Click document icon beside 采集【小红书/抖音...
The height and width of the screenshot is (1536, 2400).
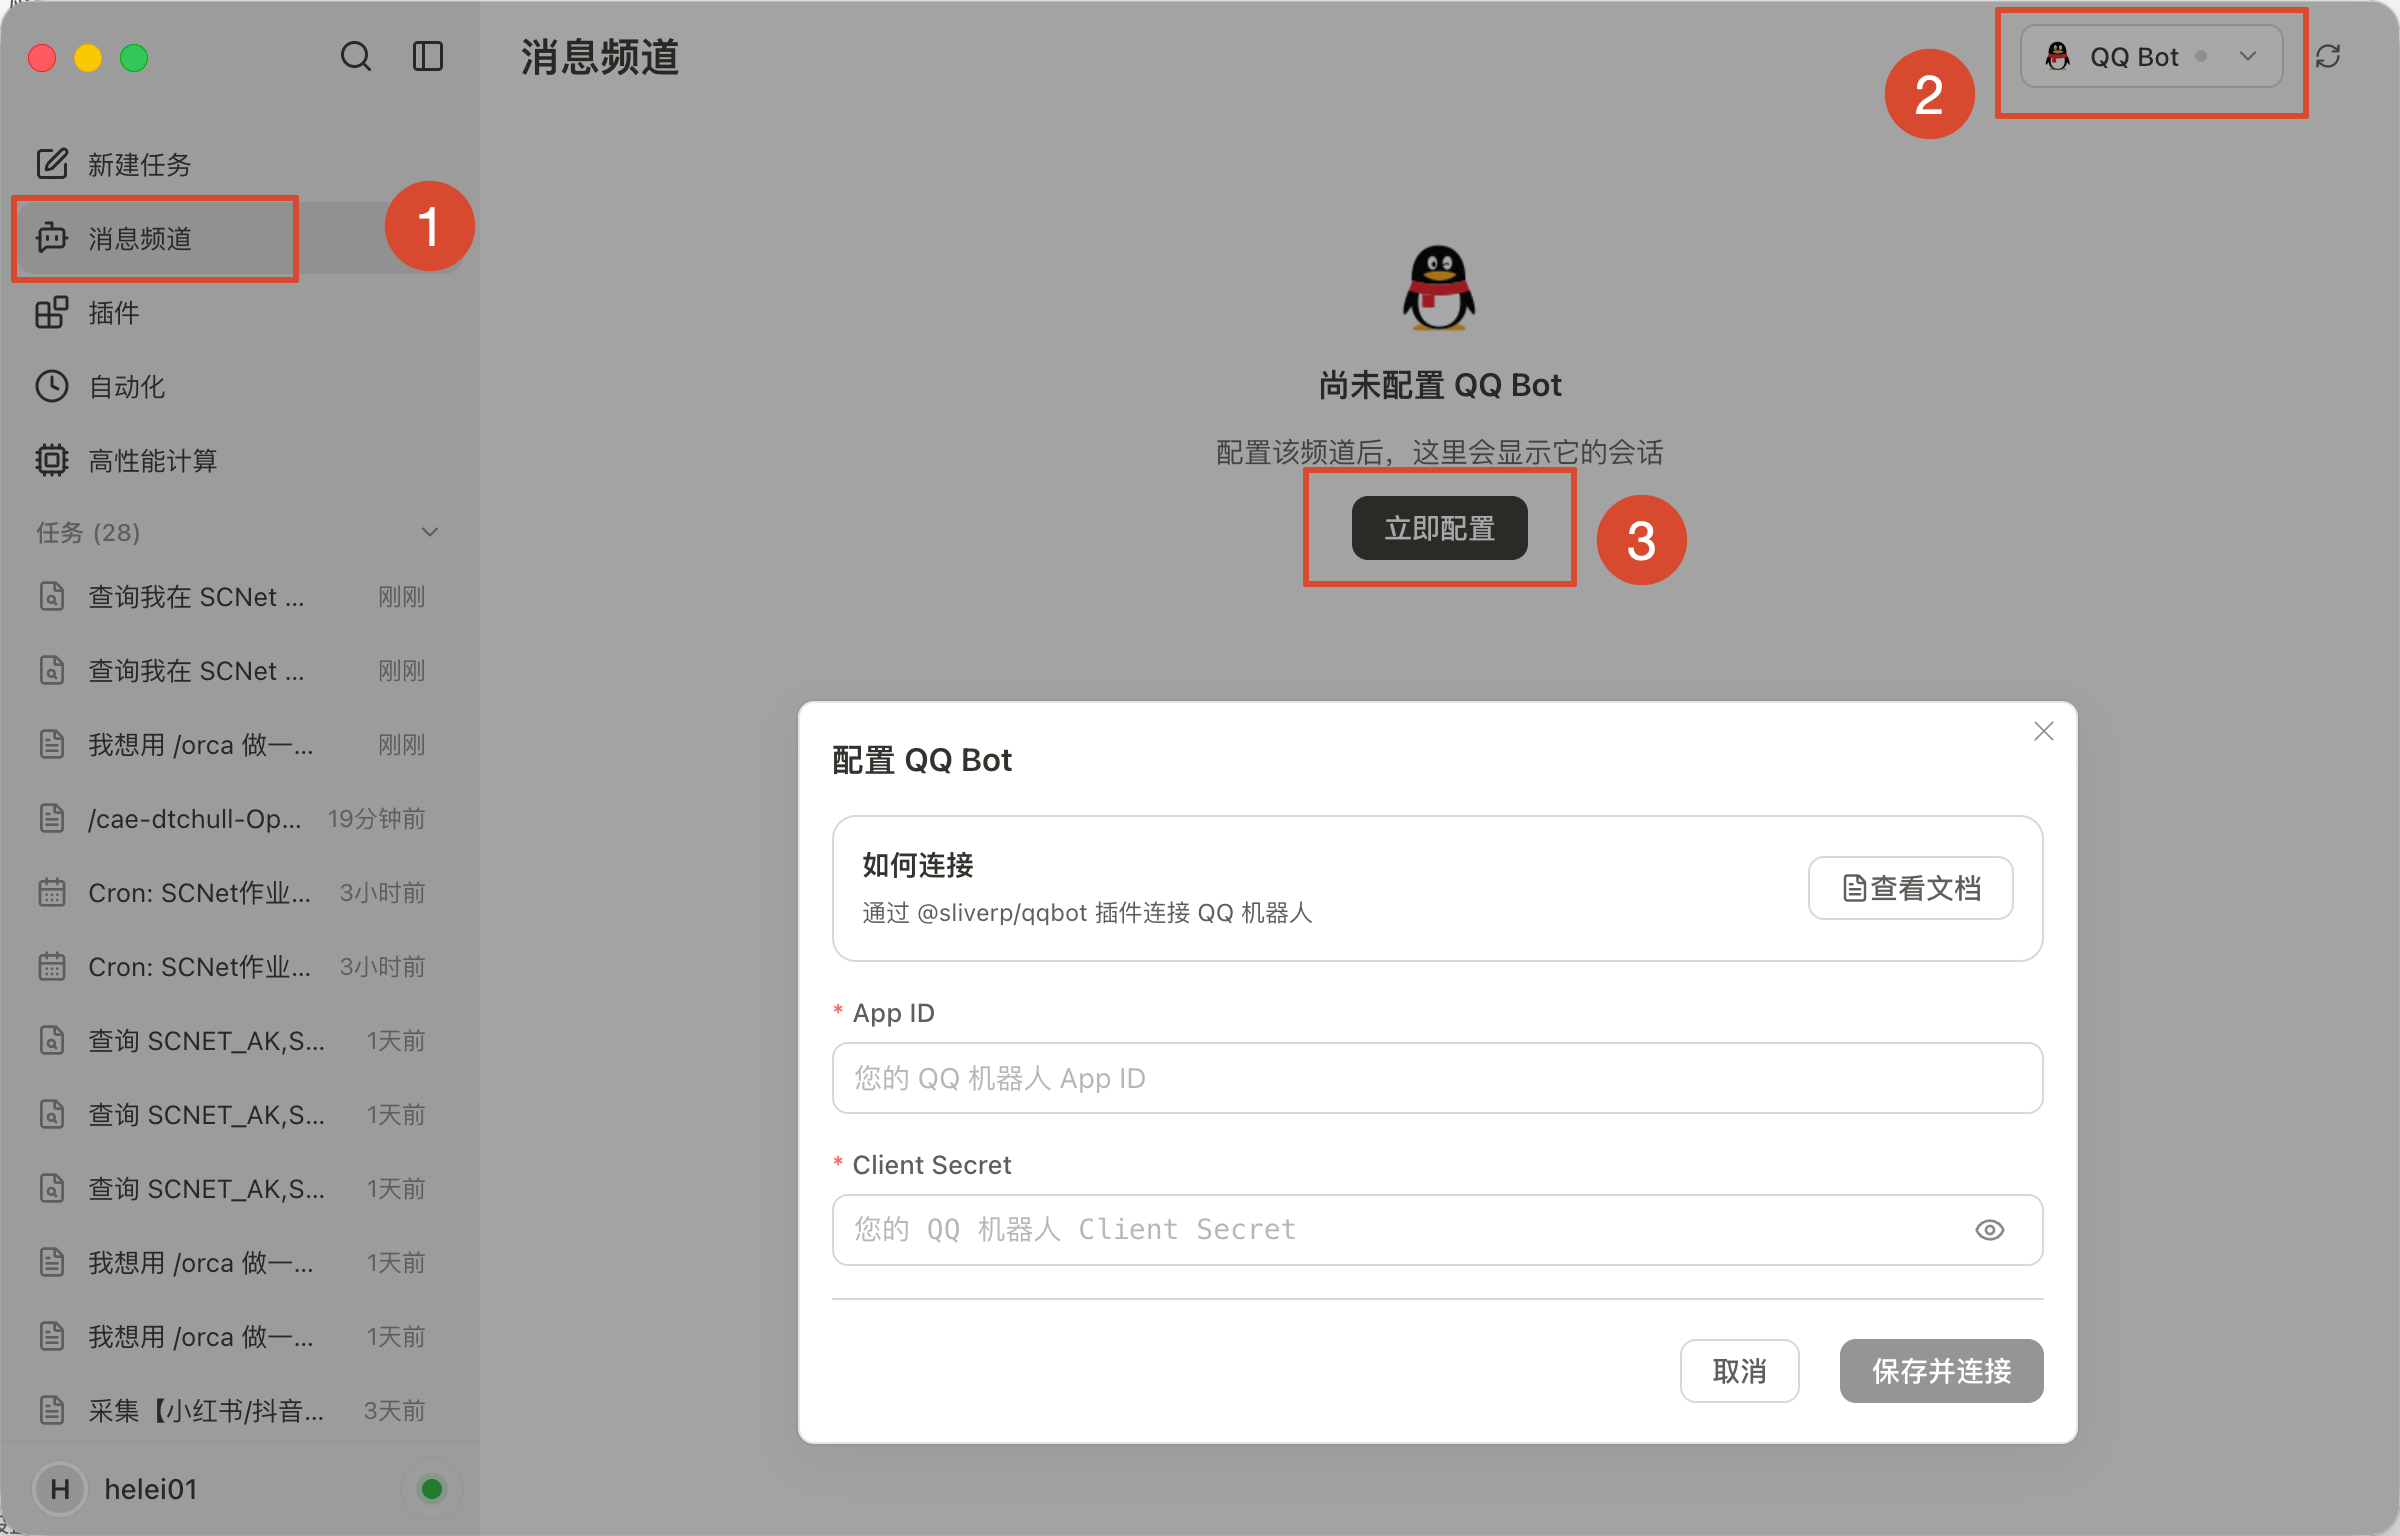click(x=52, y=1411)
